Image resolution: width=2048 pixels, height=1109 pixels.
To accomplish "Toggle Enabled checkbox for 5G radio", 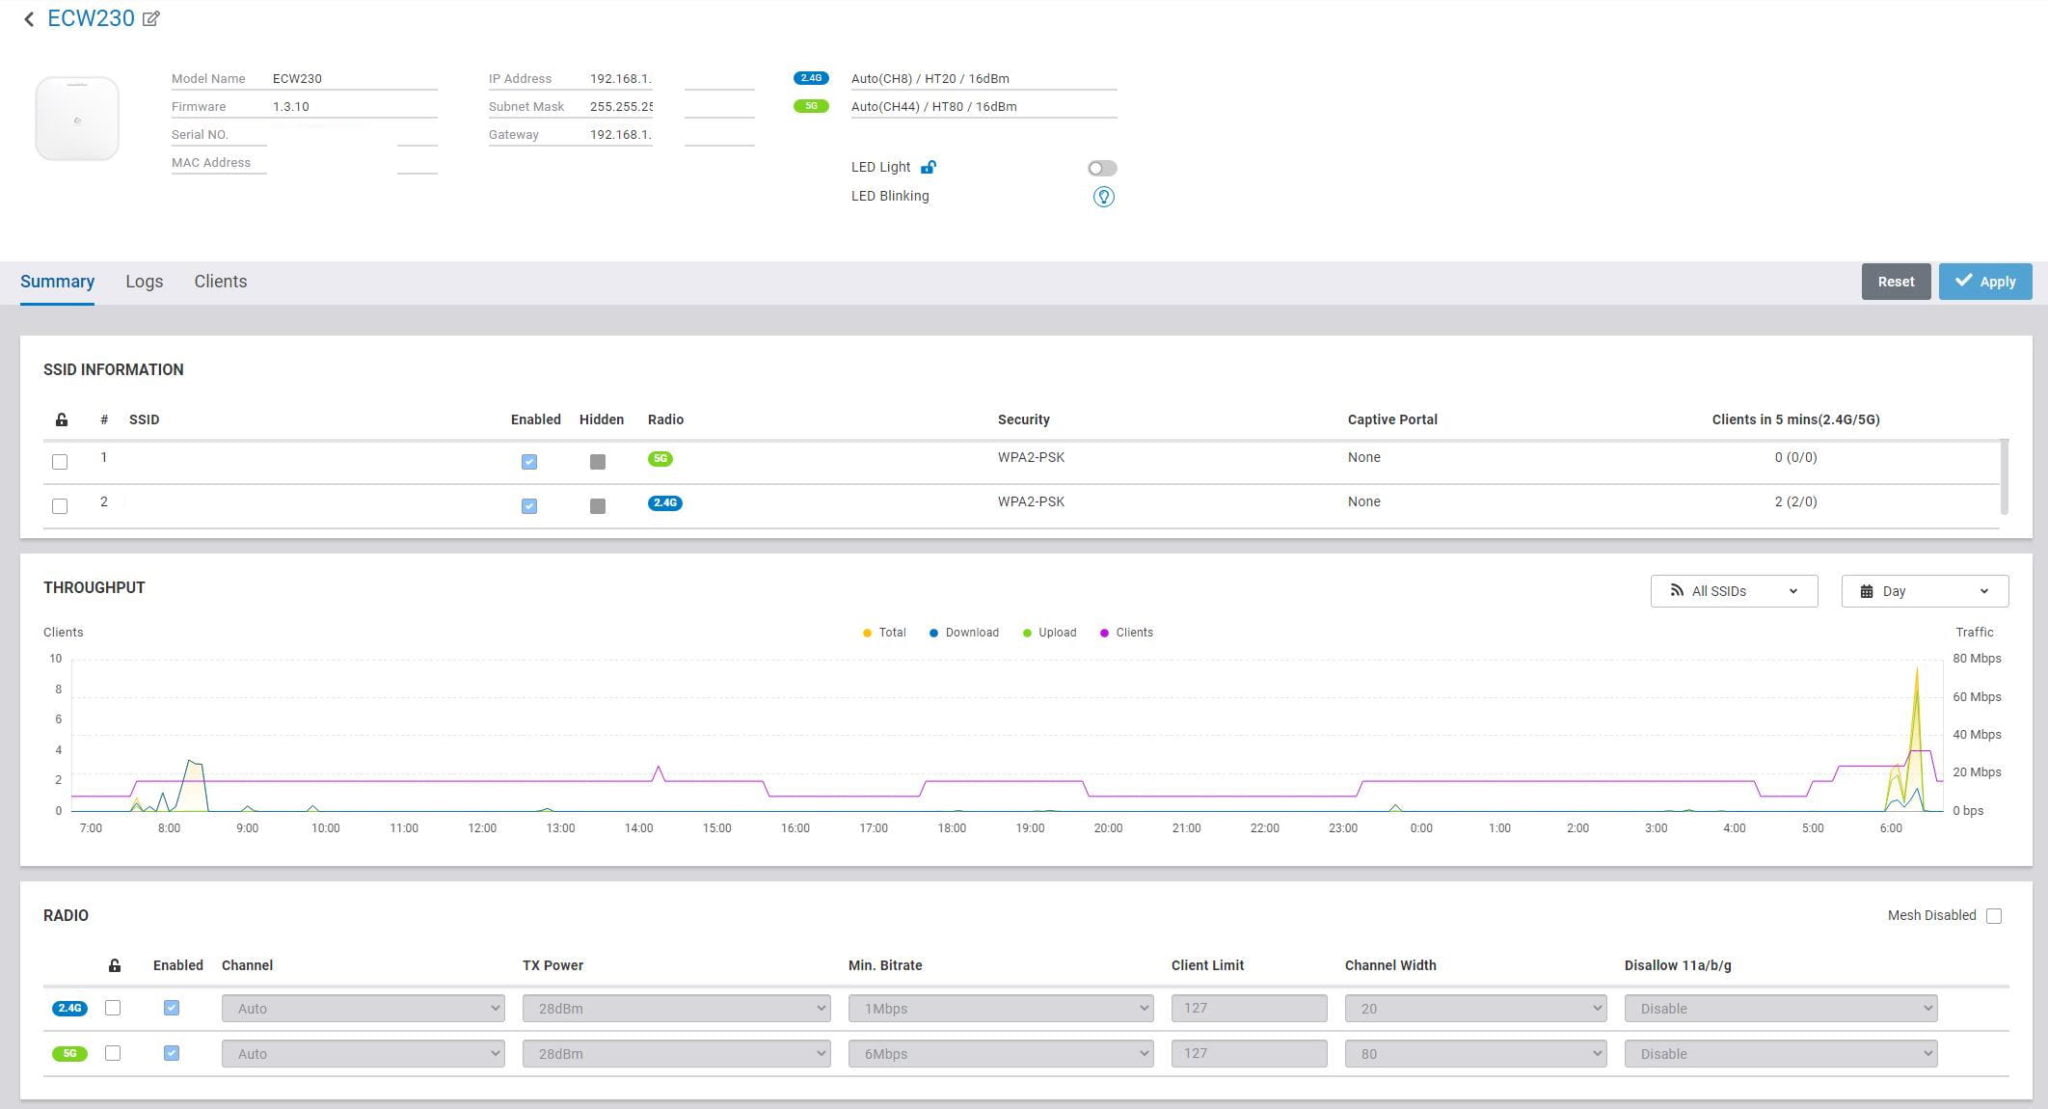I will 171,1053.
